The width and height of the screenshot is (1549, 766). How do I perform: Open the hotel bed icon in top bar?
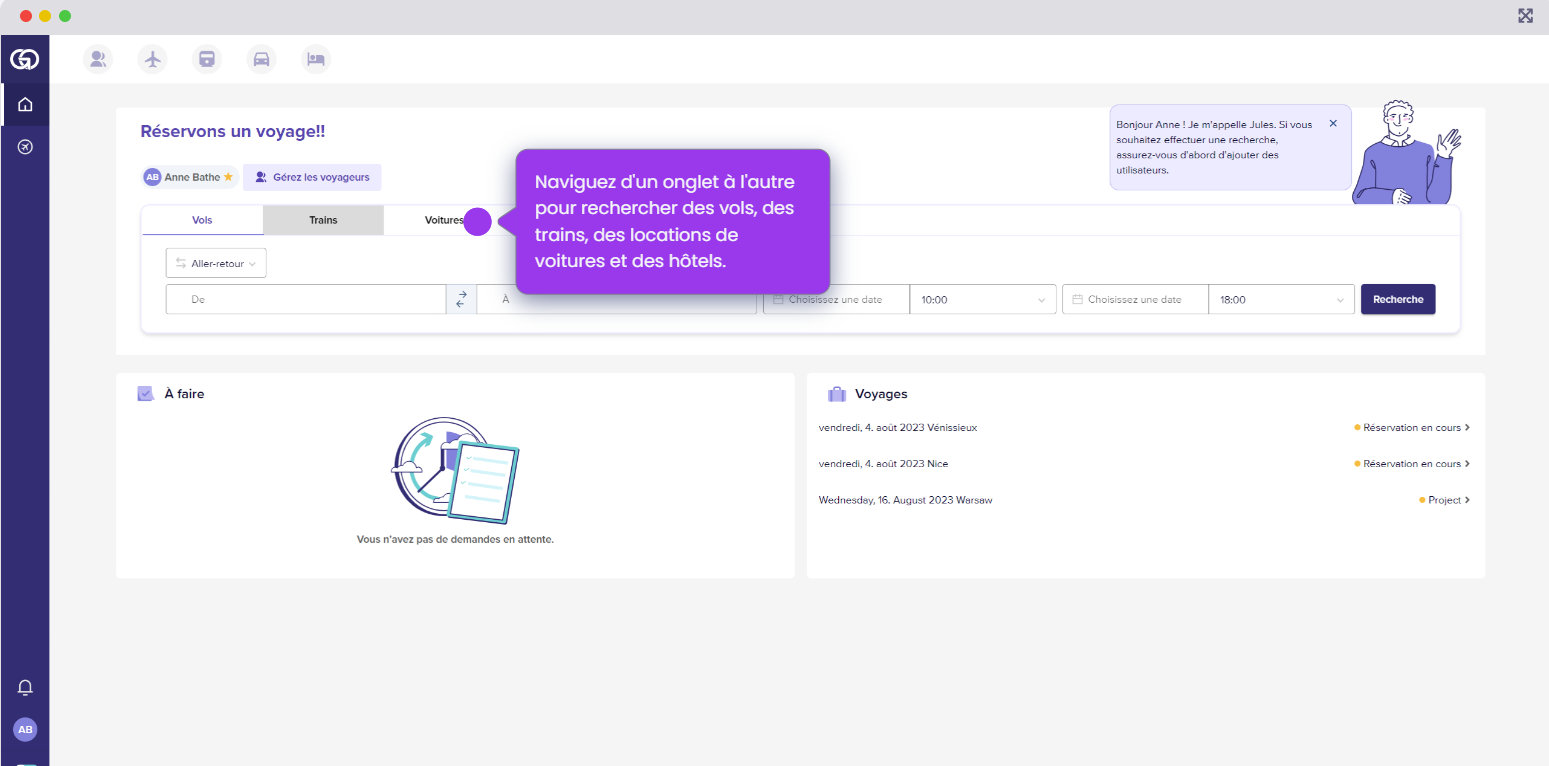(316, 59)
